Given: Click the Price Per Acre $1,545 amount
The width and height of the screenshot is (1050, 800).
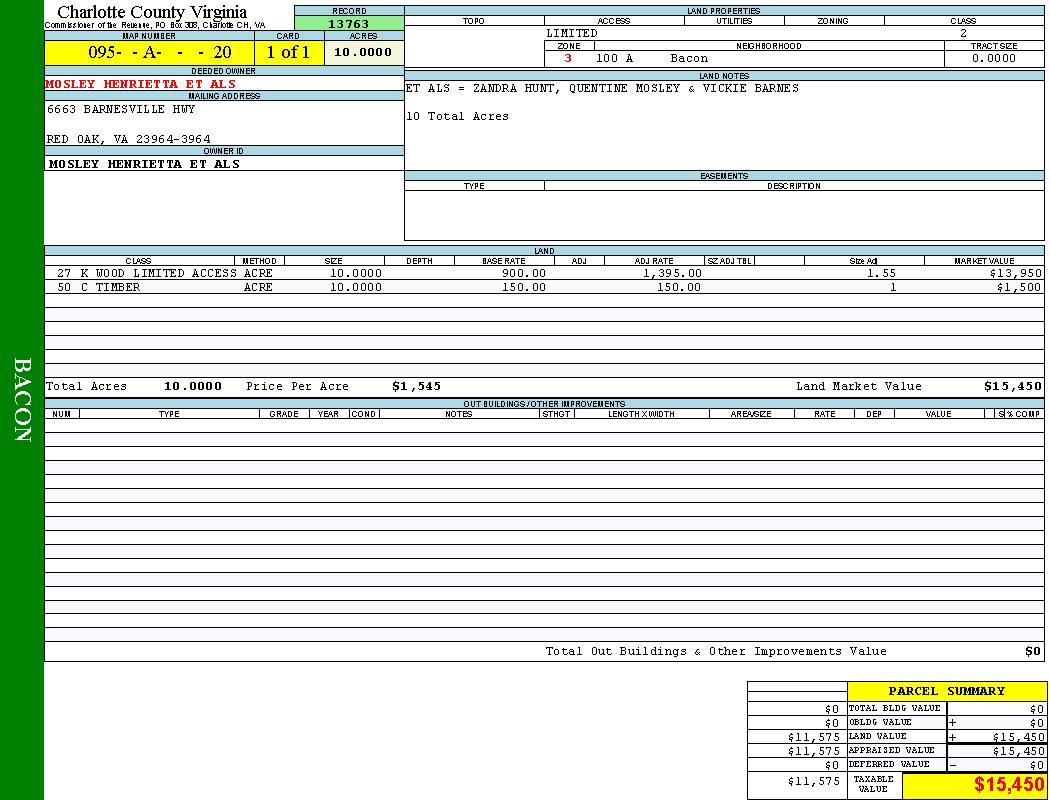Looking at the screenshot, I should (x=416, y=386).
